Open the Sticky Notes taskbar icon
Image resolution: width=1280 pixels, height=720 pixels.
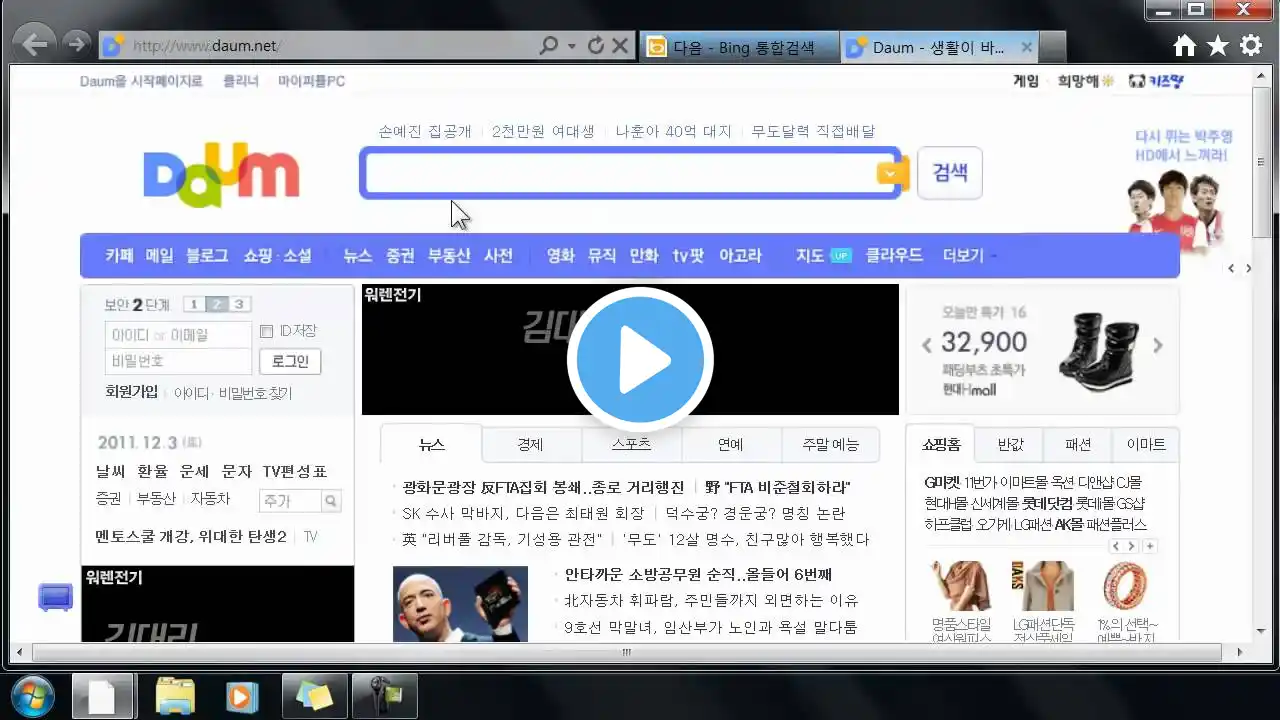pos(314,696)
